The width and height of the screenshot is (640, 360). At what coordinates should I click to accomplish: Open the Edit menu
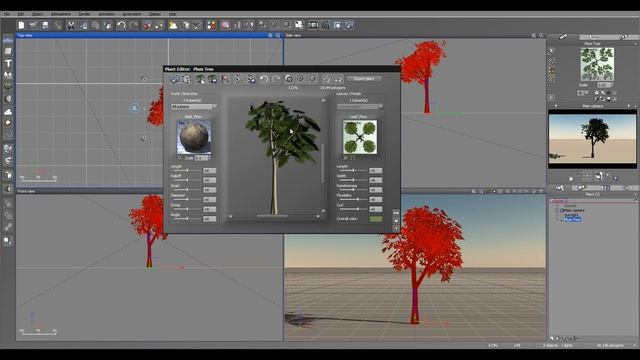[20, 14]
